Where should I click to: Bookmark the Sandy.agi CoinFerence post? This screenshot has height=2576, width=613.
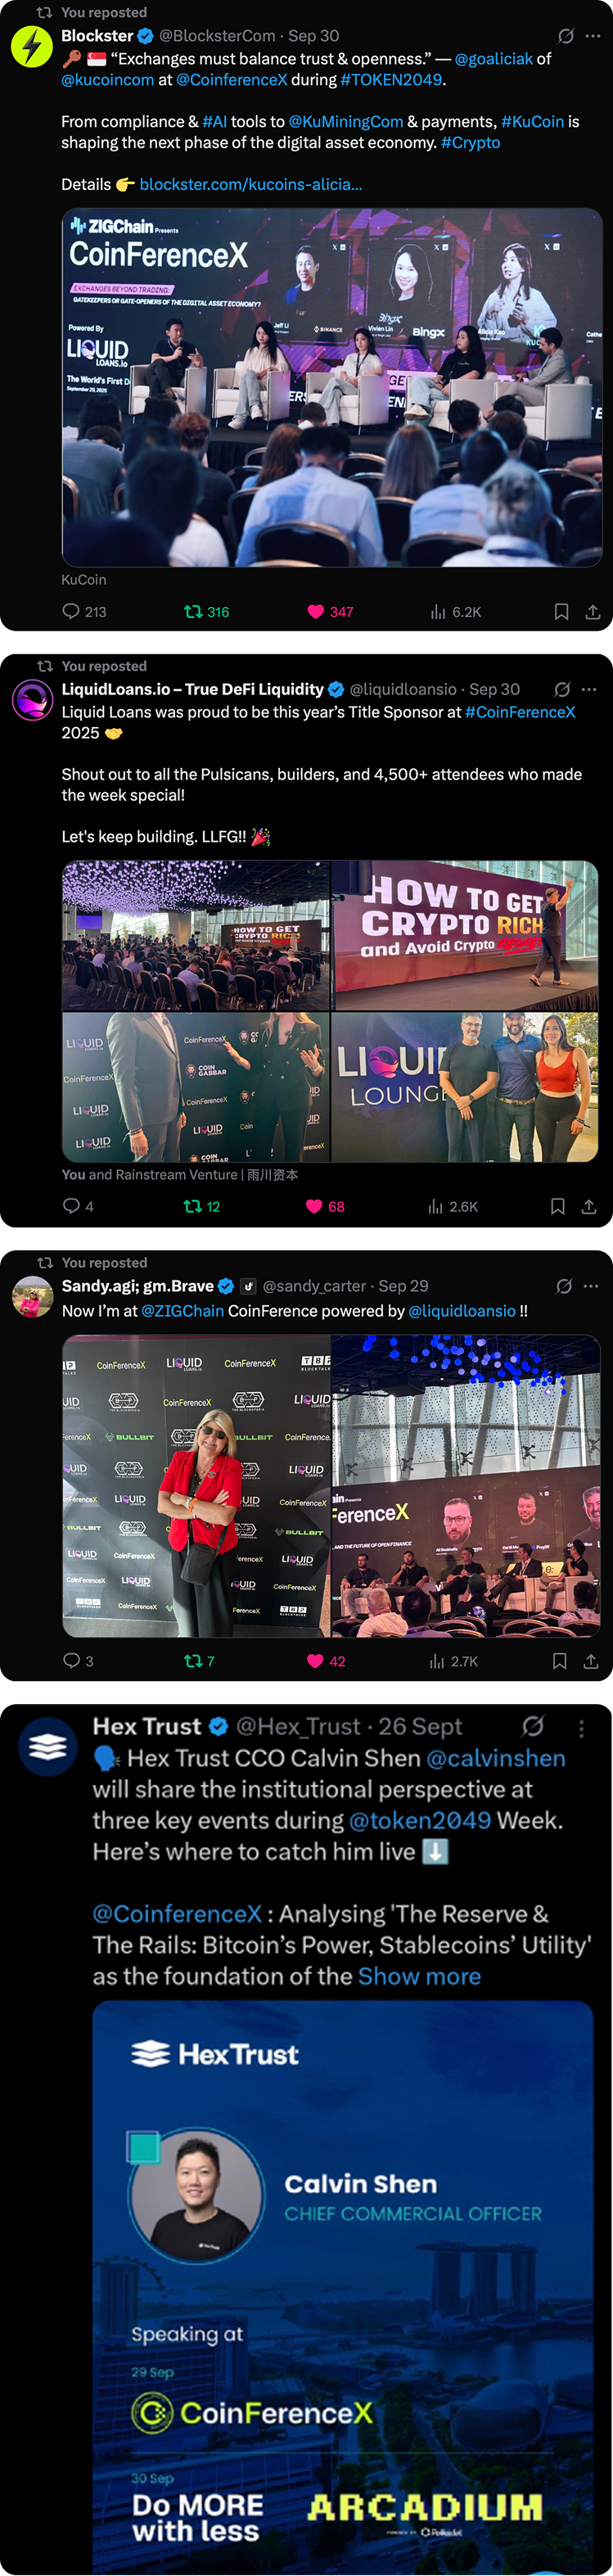click(560, 1661)
